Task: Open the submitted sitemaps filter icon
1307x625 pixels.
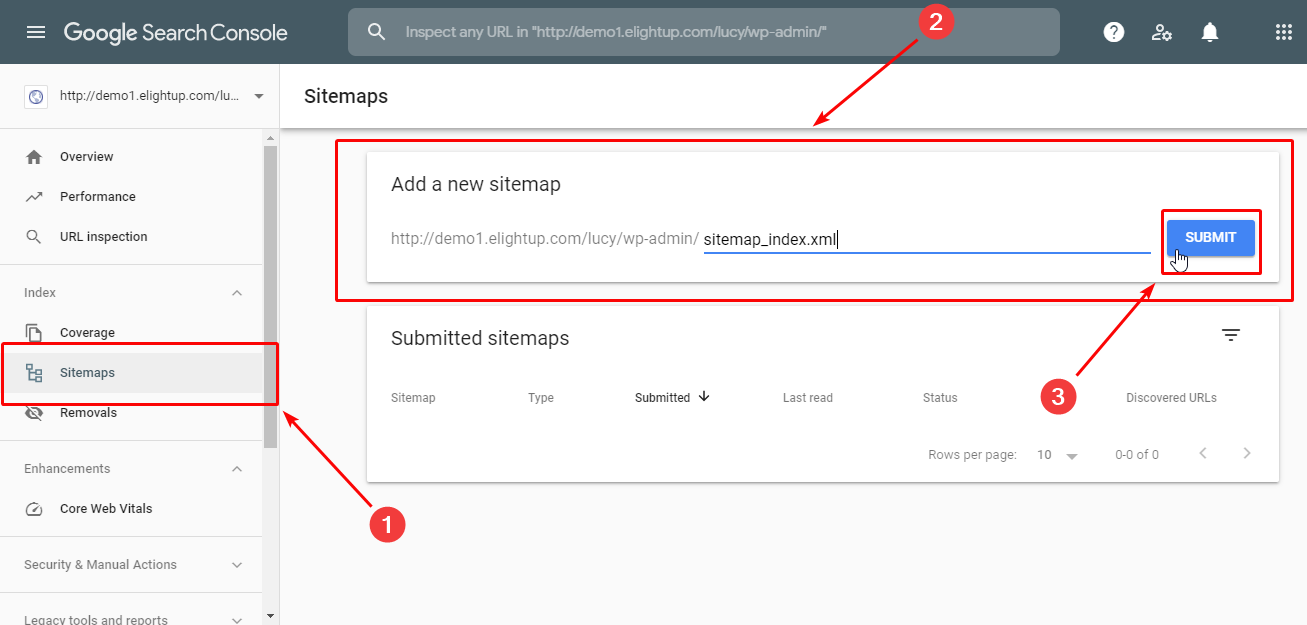Action: coord(1231,336)
